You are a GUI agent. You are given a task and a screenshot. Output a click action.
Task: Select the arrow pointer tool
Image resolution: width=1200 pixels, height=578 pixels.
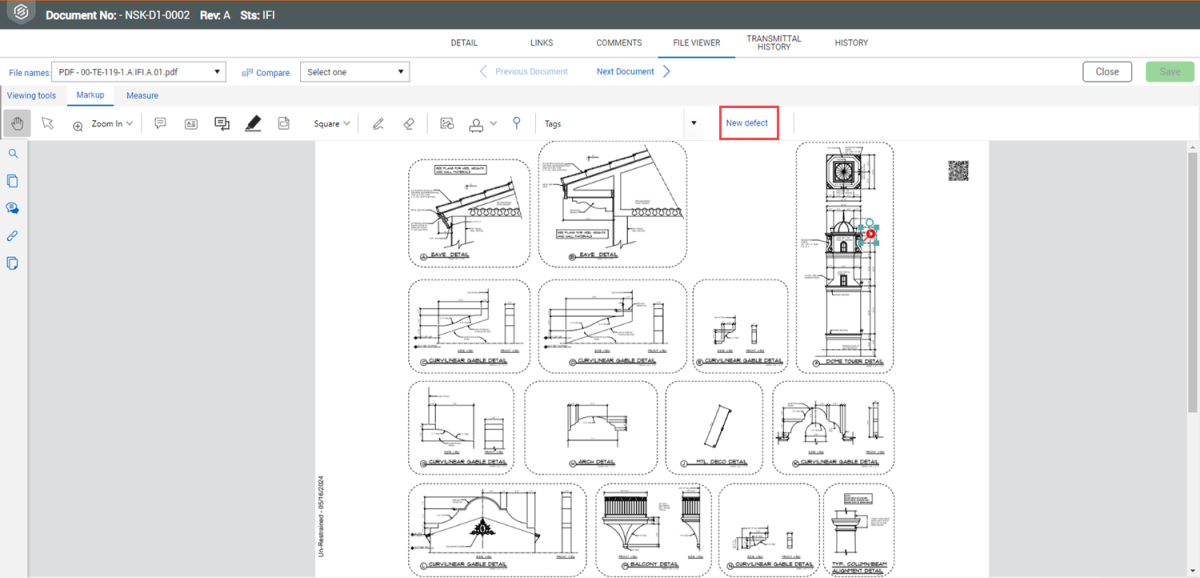coord(47,124)
